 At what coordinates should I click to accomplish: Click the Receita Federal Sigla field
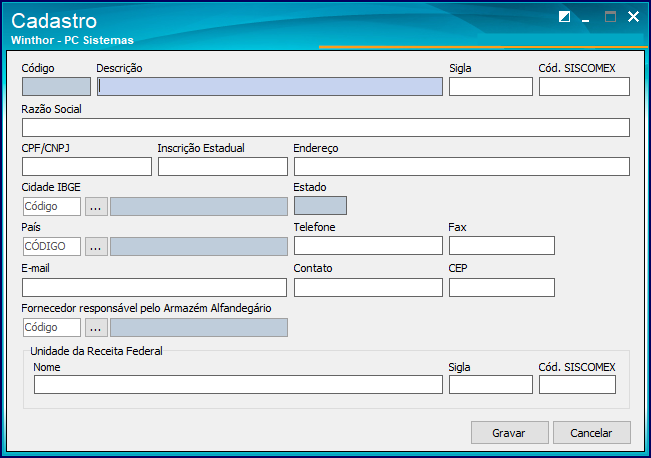(x=491, y=385)
